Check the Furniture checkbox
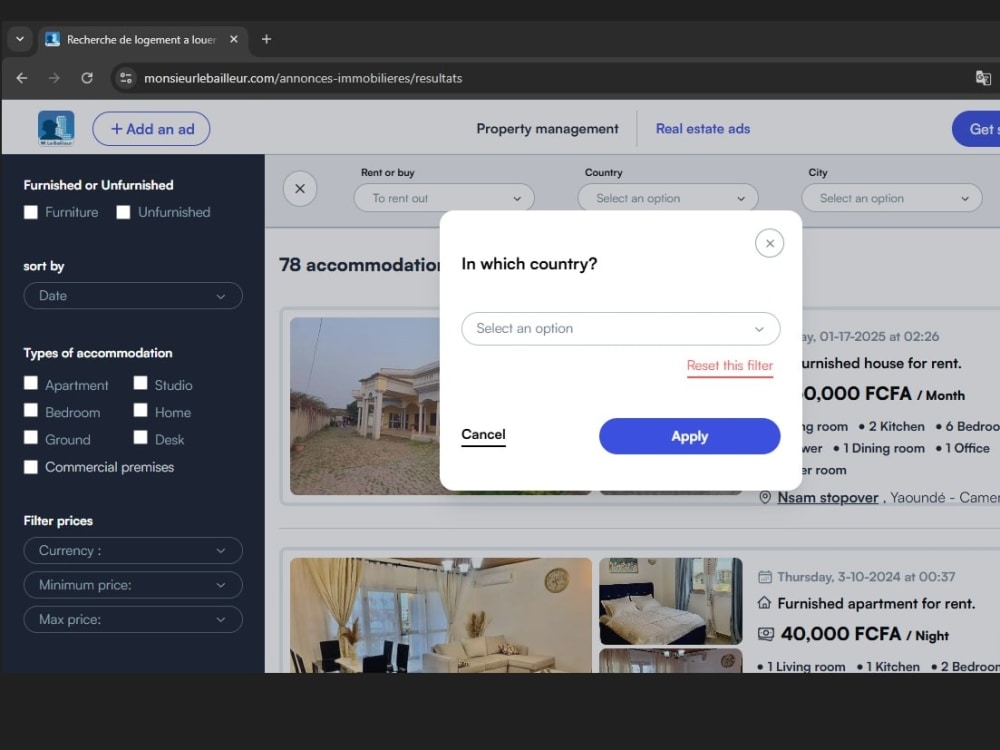Viewport: 1000px width, 750px height. point(31,212)
